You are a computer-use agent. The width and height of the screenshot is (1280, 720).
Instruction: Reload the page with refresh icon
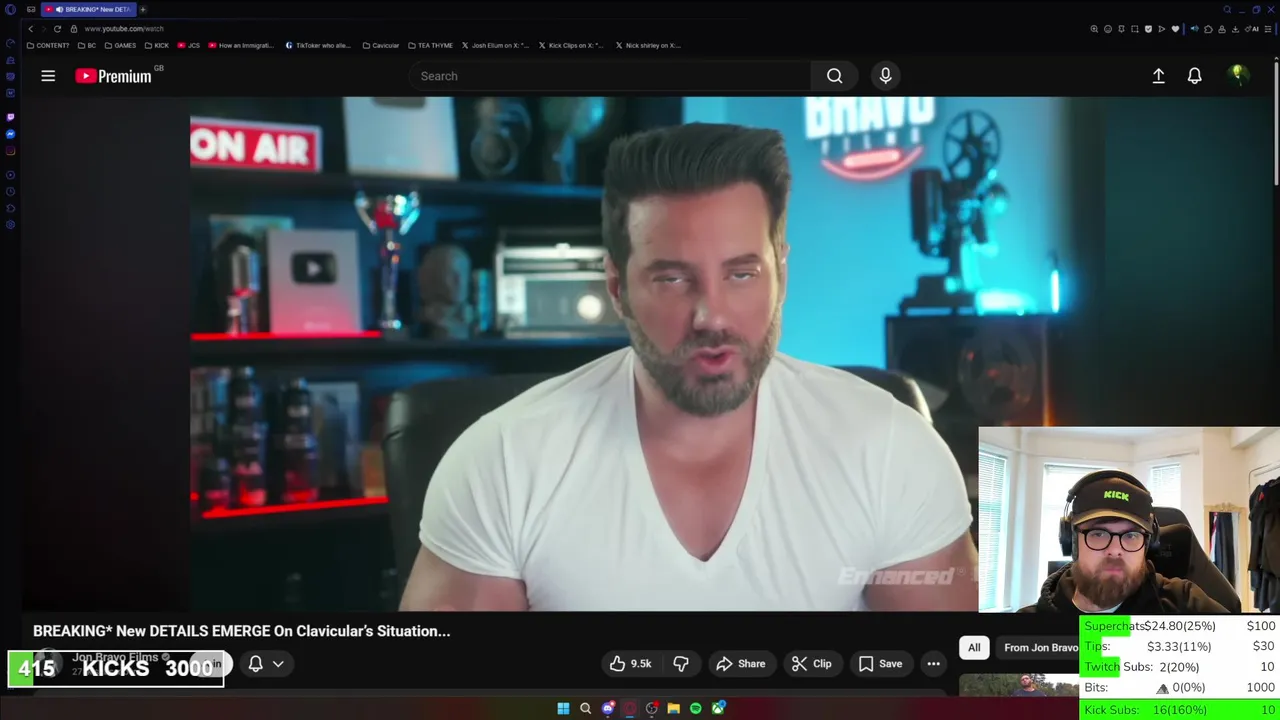pos(57,29)
